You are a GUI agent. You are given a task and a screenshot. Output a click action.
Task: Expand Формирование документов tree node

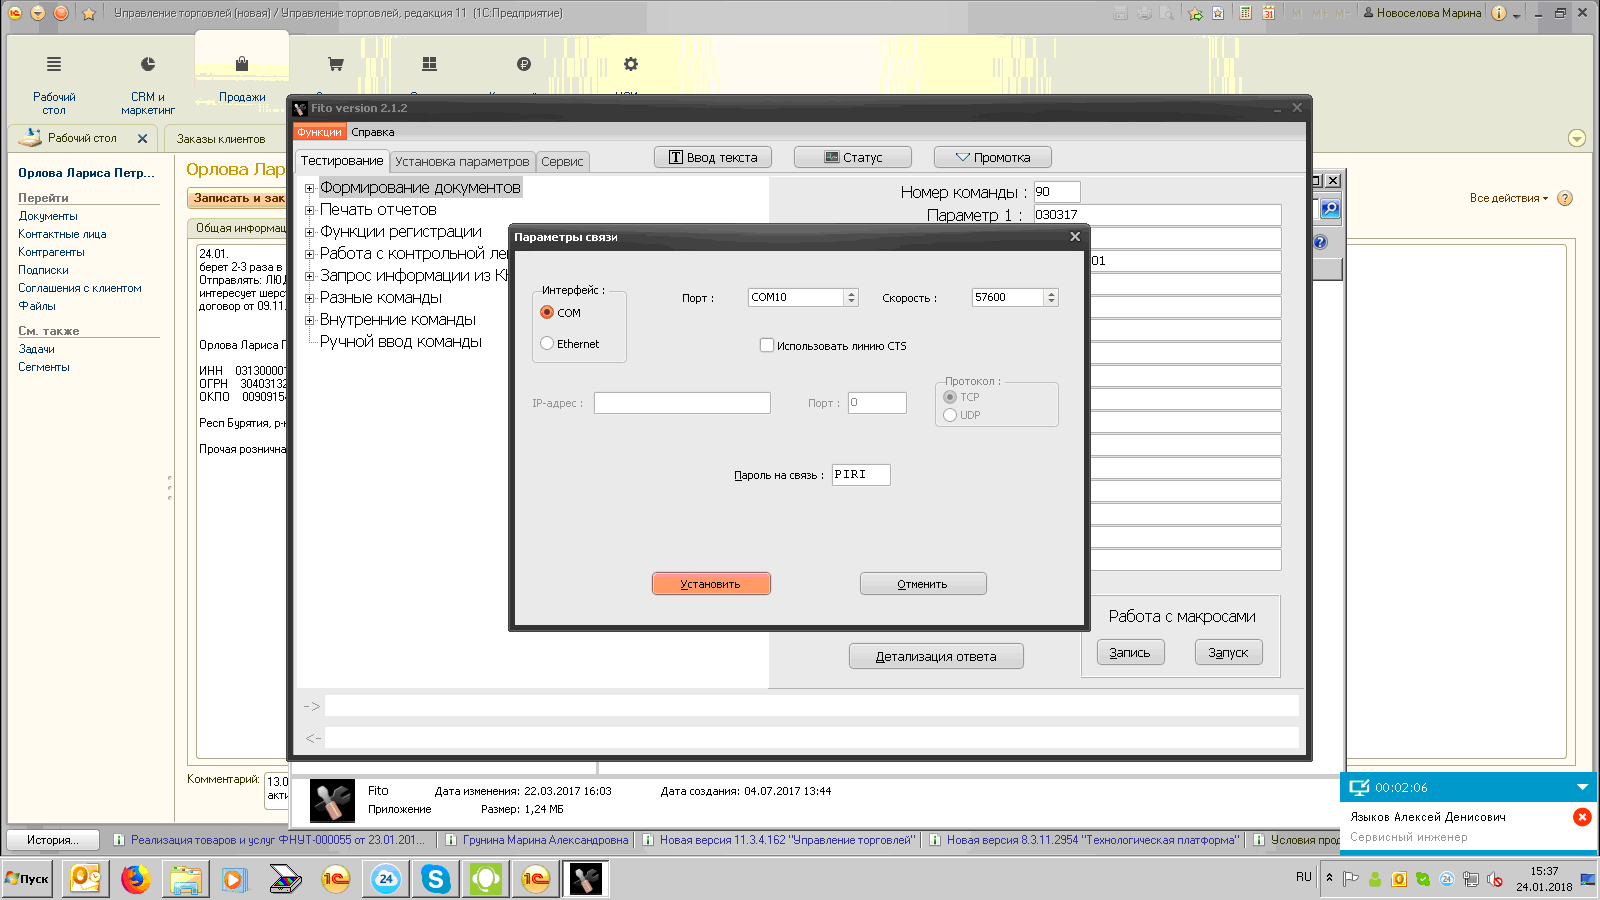pos(310,188)
